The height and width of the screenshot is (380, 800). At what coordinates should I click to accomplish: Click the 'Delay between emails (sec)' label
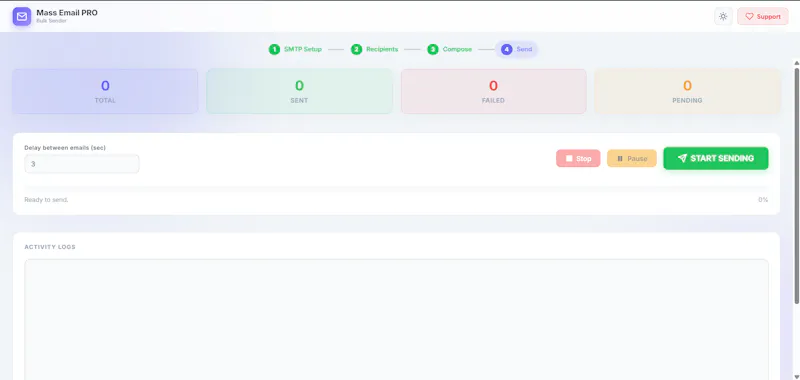pos(65,148)
